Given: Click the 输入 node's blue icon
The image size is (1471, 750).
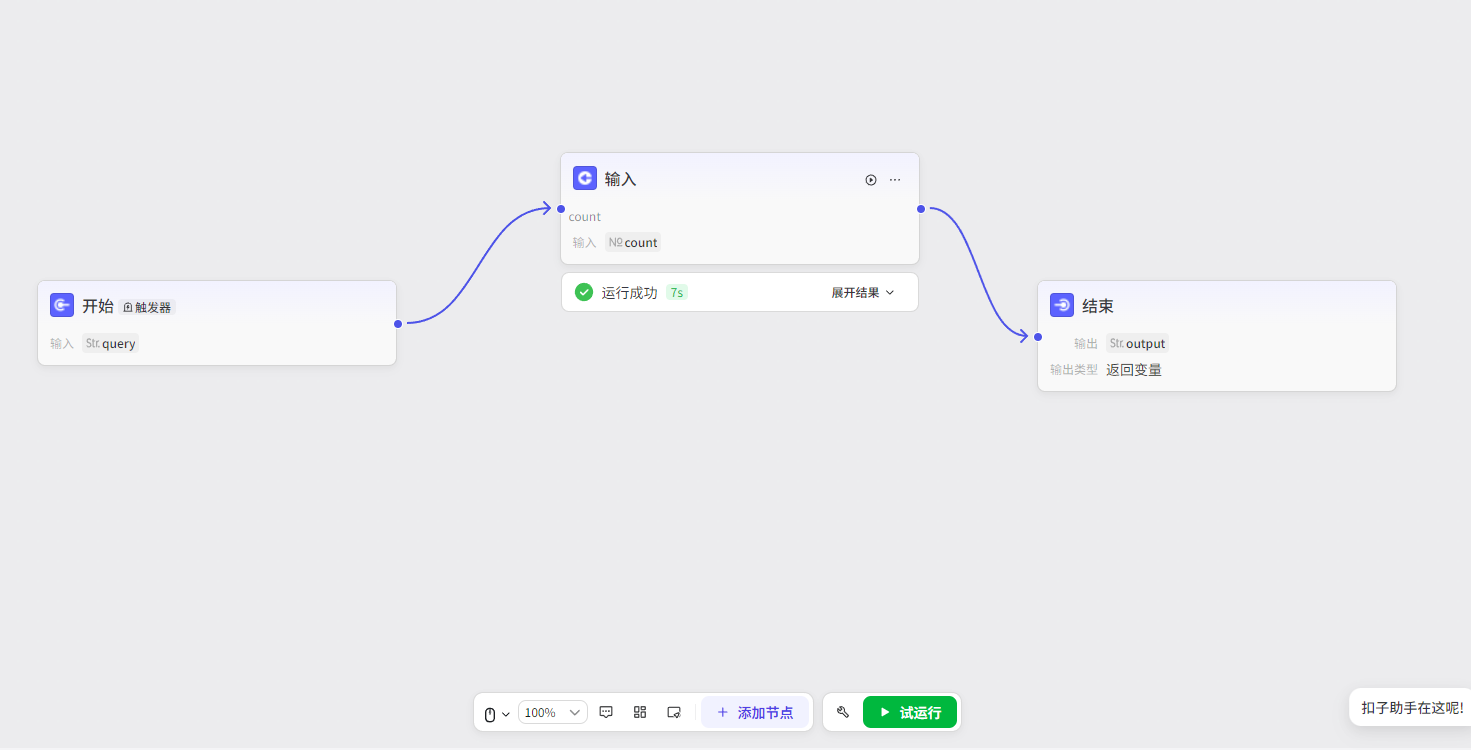Looking at the screenshot, I should pos(585,178).
